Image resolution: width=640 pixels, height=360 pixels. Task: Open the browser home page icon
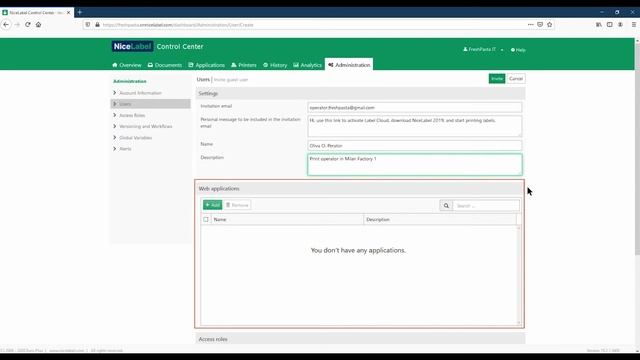[38, 24]
